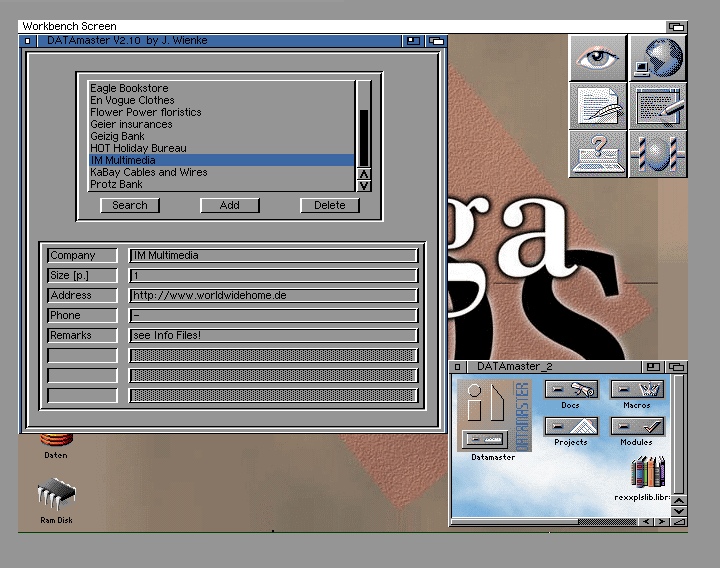This screenshot has height=568, width=720.
Task: Open the Projects drawer icon
Action: 570,427
